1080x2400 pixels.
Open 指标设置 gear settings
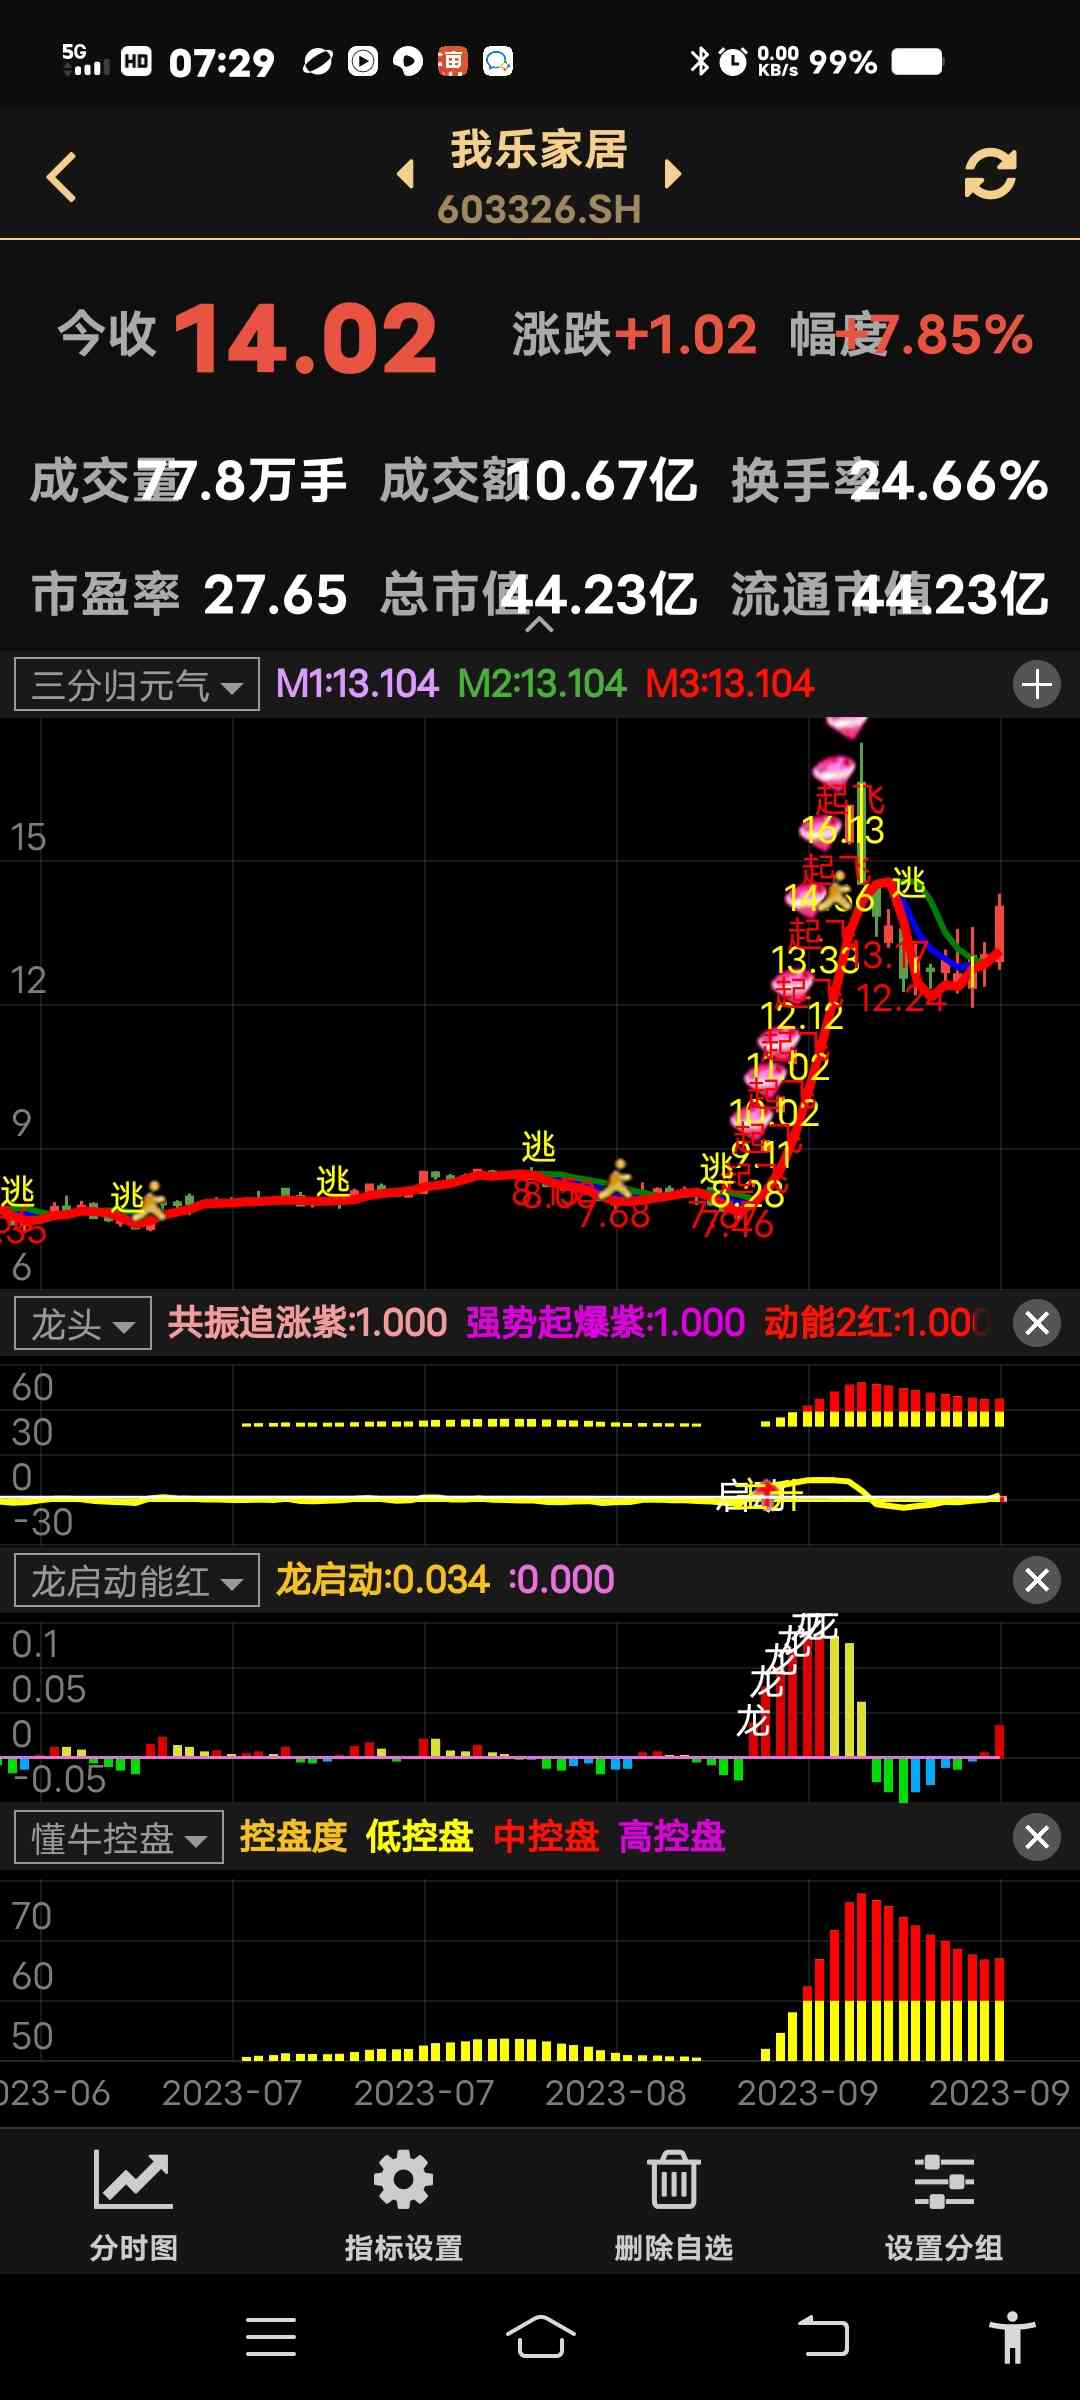(x=404, y=2206)
